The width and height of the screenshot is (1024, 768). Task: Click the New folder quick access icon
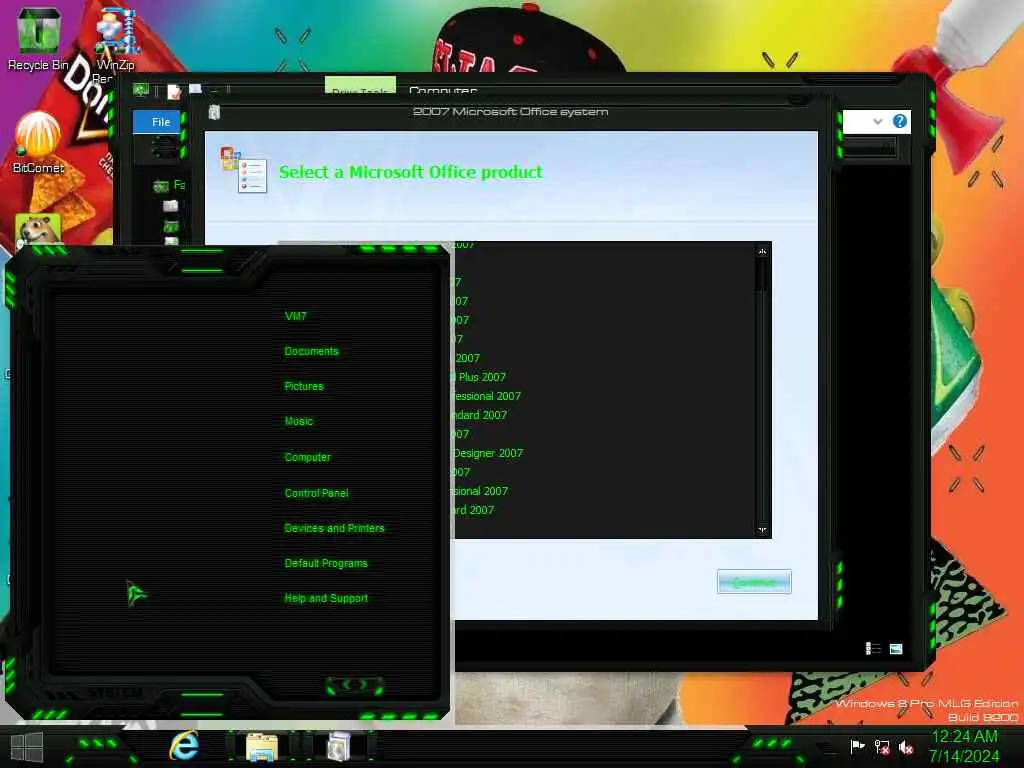coord(195,89)
